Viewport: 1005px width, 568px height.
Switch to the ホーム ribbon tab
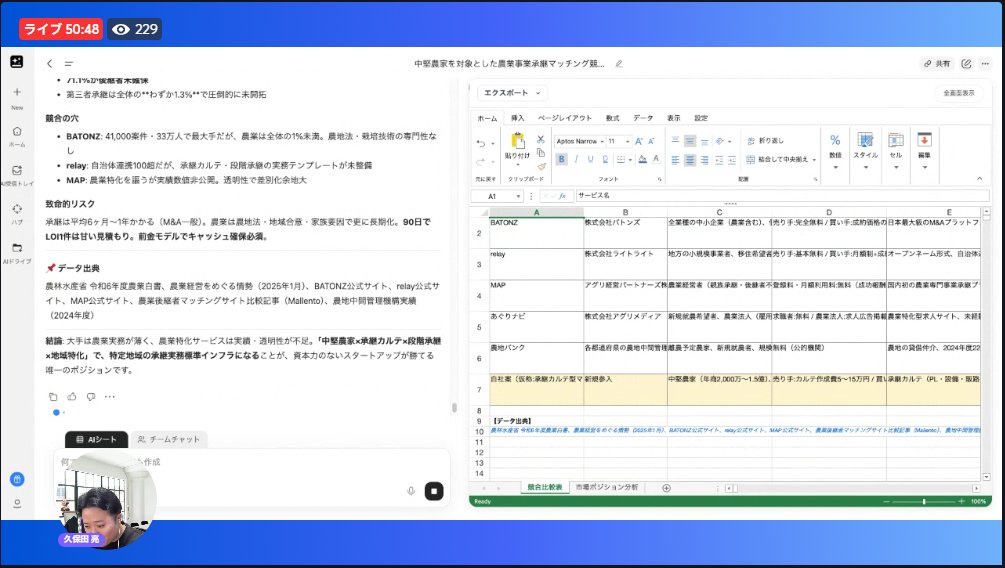[487, 118]
